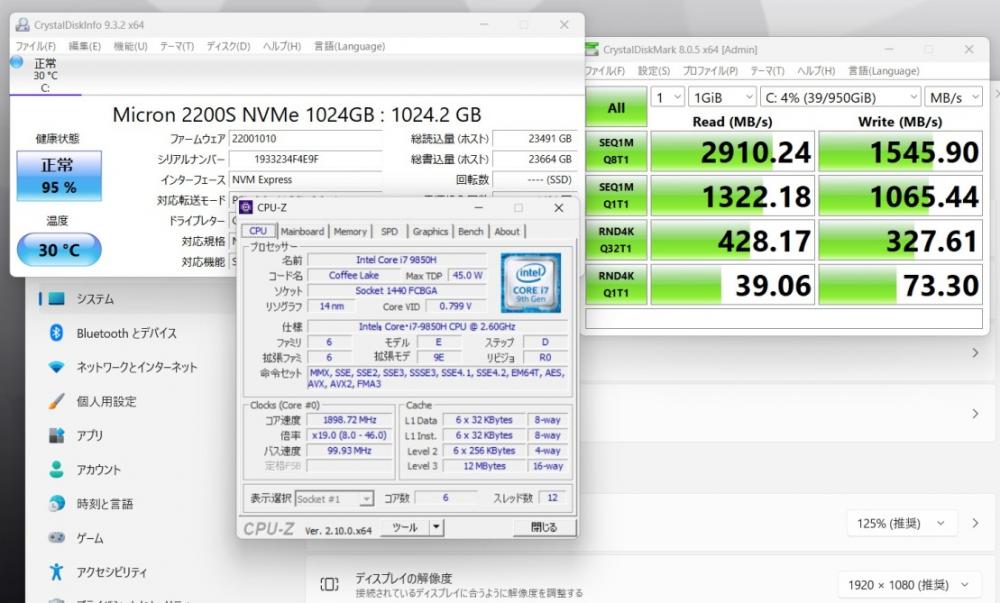Open the Socket #1 selection dropdown in CPU-Z

tap(334, 498)
